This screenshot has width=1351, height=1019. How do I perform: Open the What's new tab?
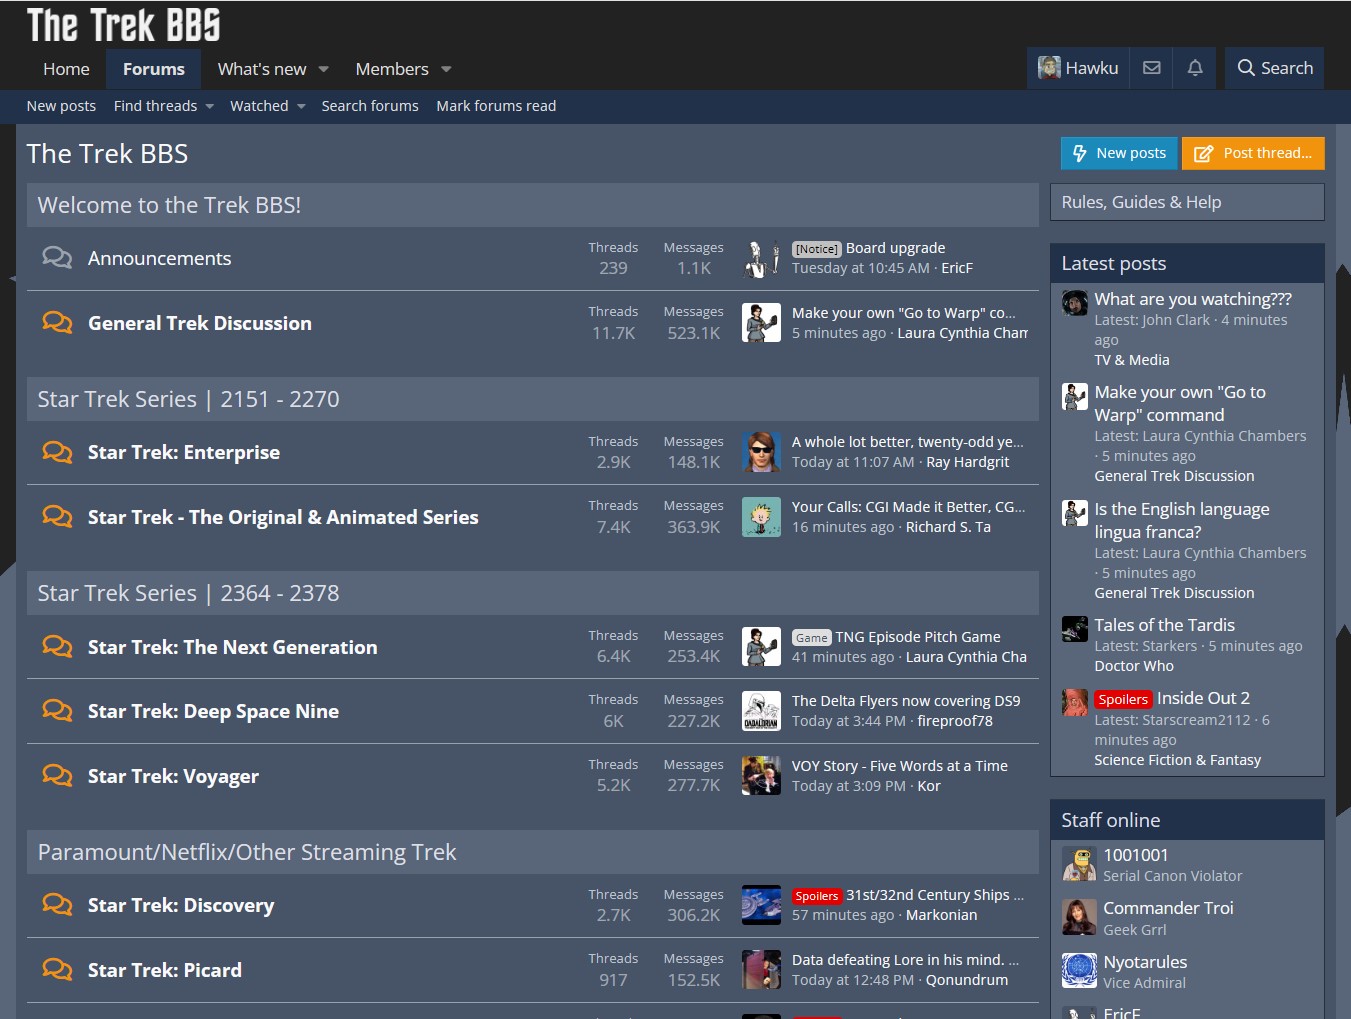pyautogui.click(x=262, y=69)
